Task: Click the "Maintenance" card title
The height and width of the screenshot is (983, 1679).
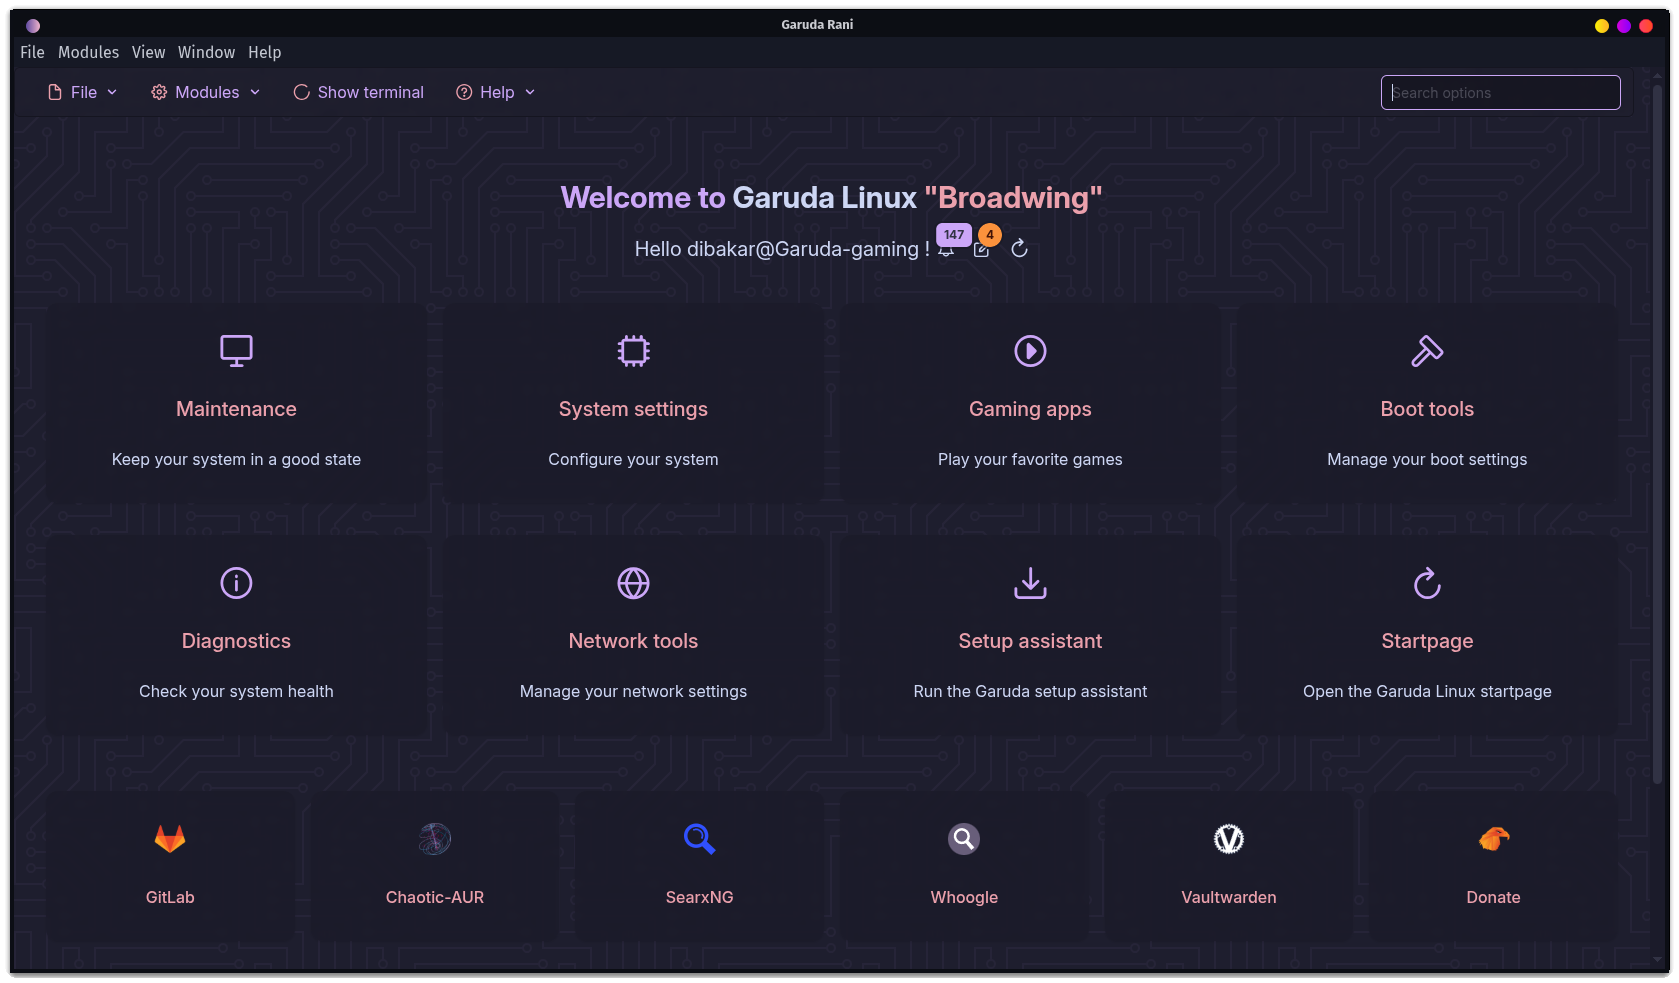Action: pyautogui.click(x=236, y=409)
